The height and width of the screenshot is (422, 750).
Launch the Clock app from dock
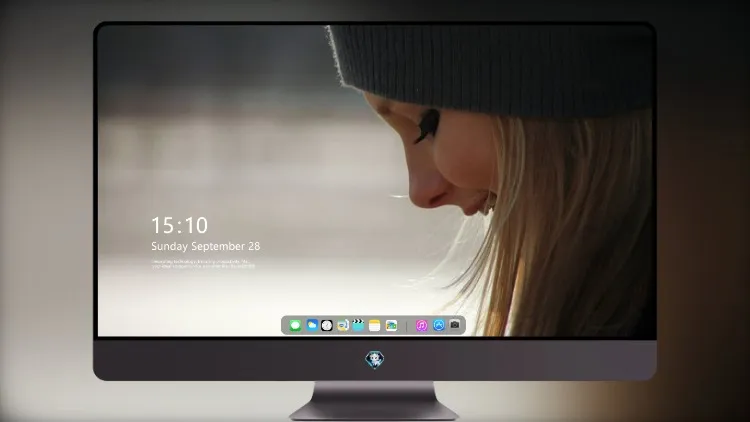pos(327,325)
